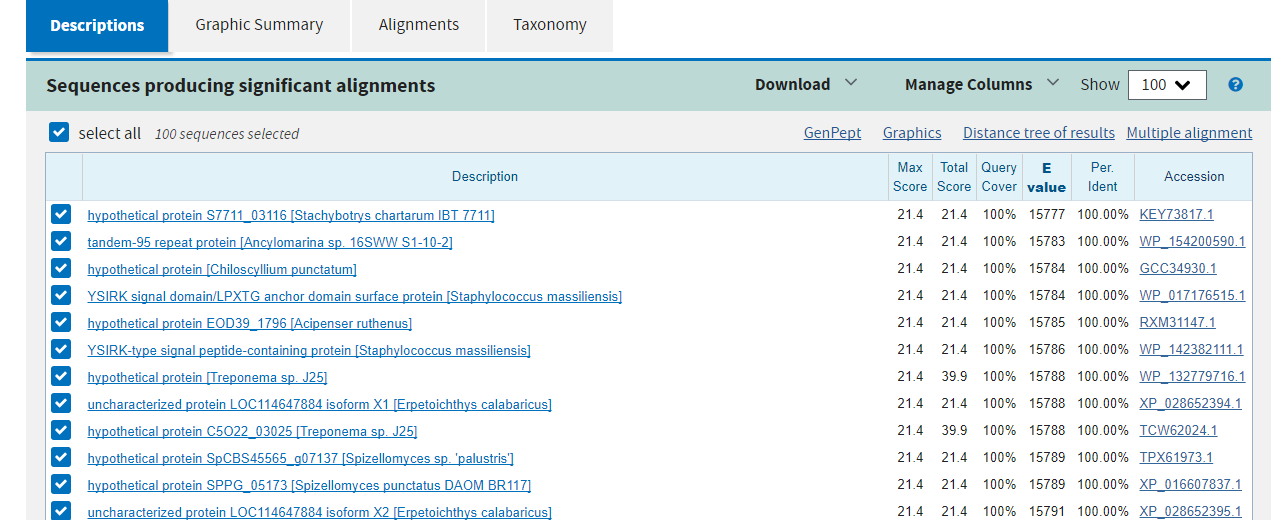The image size is (1282, 520).
Task: Switch to the Graphic Summary tab
Action: click(x=259, y=25)
